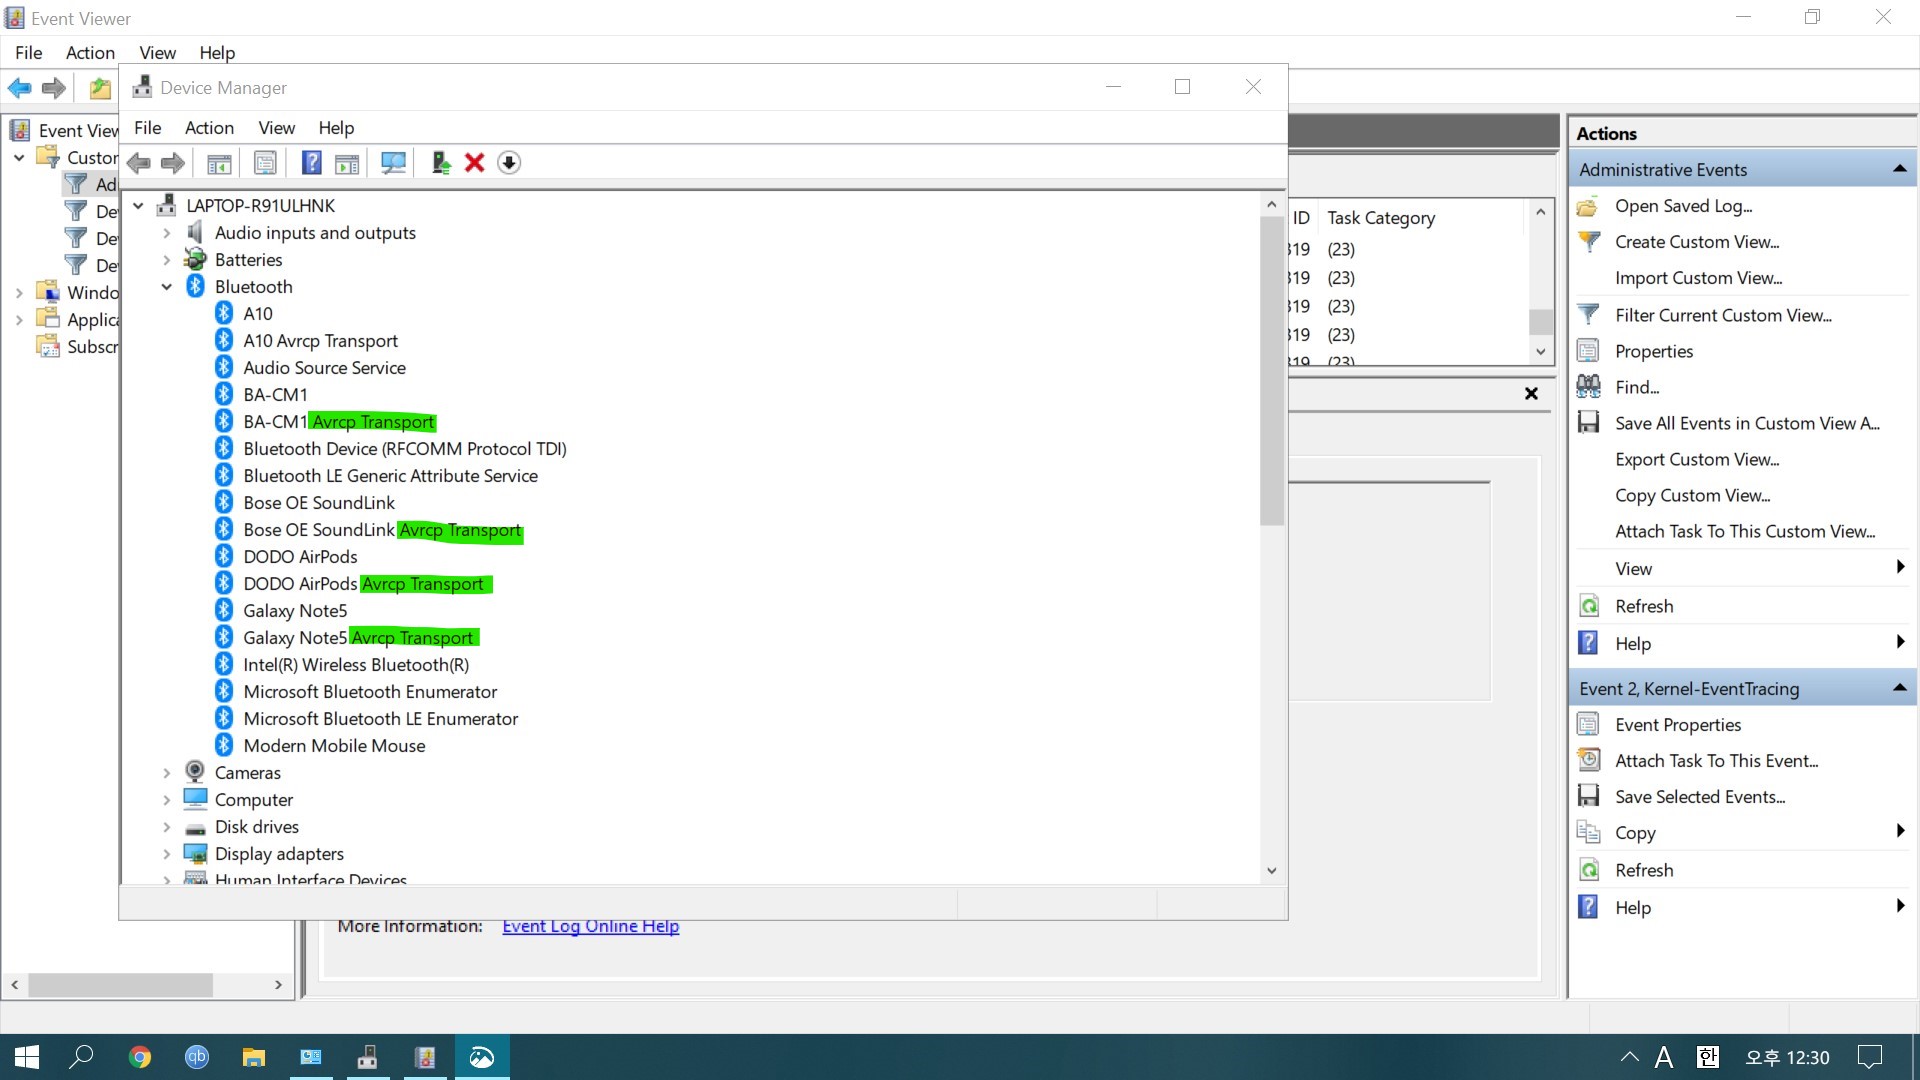Click Event Properties action
This screenshot has width=1920, height=1080.
(x=1678, y=725)
